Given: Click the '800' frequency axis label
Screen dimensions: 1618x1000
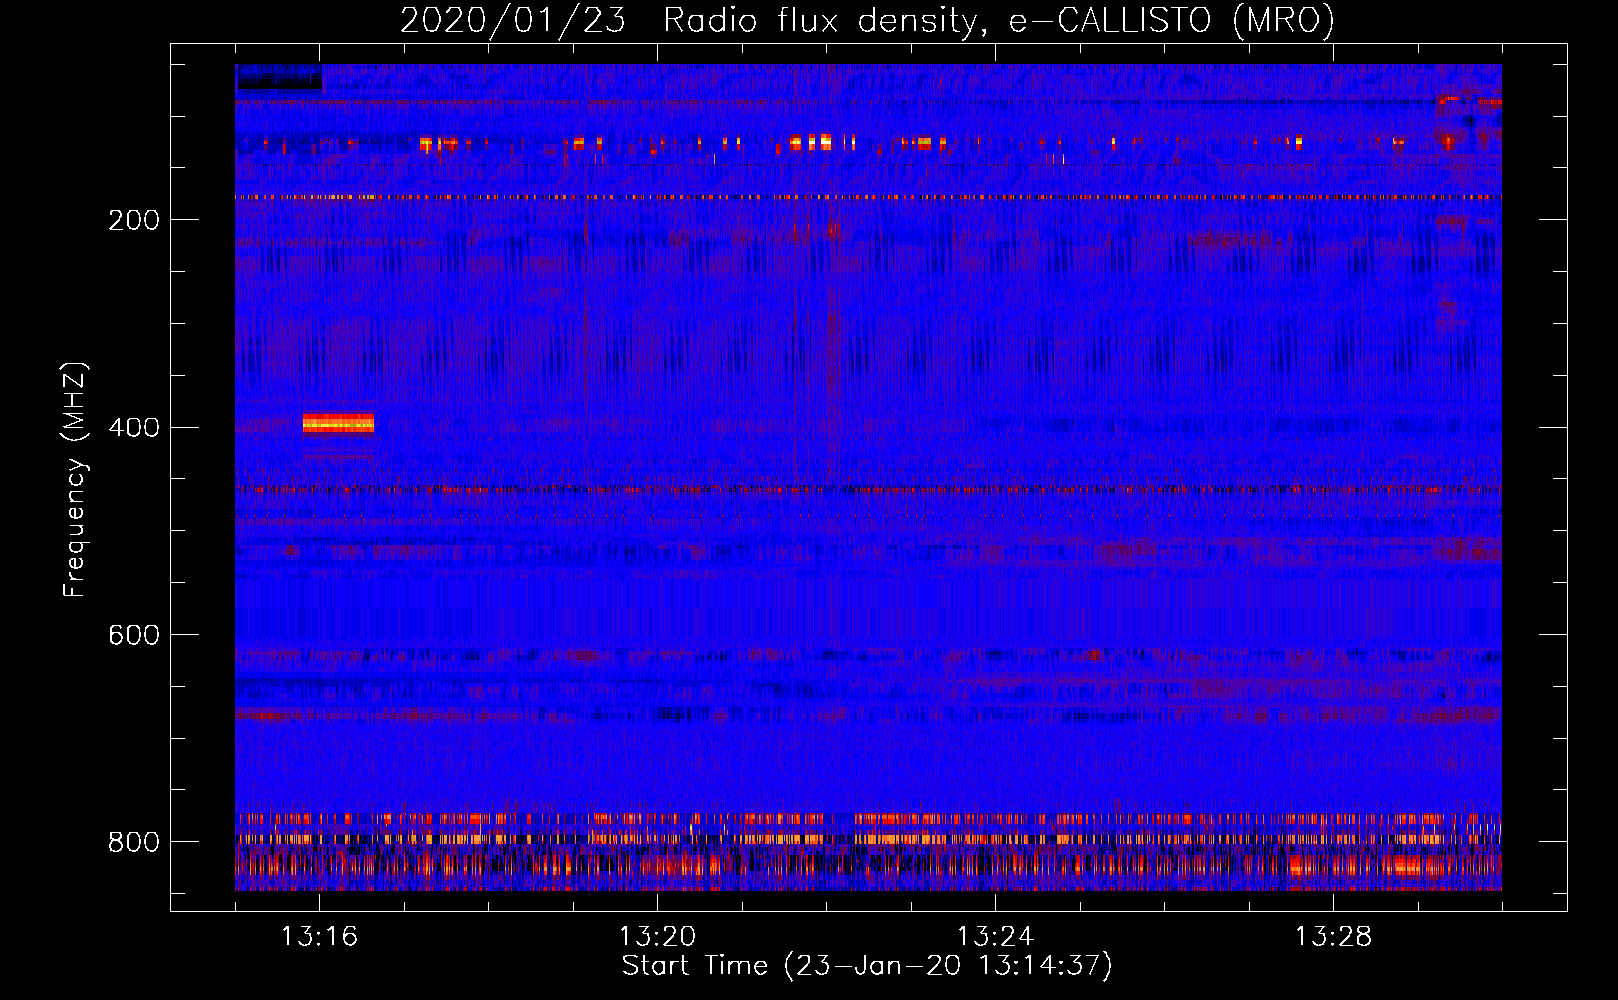Looking at the screenshot, I should tap(134, 843).
